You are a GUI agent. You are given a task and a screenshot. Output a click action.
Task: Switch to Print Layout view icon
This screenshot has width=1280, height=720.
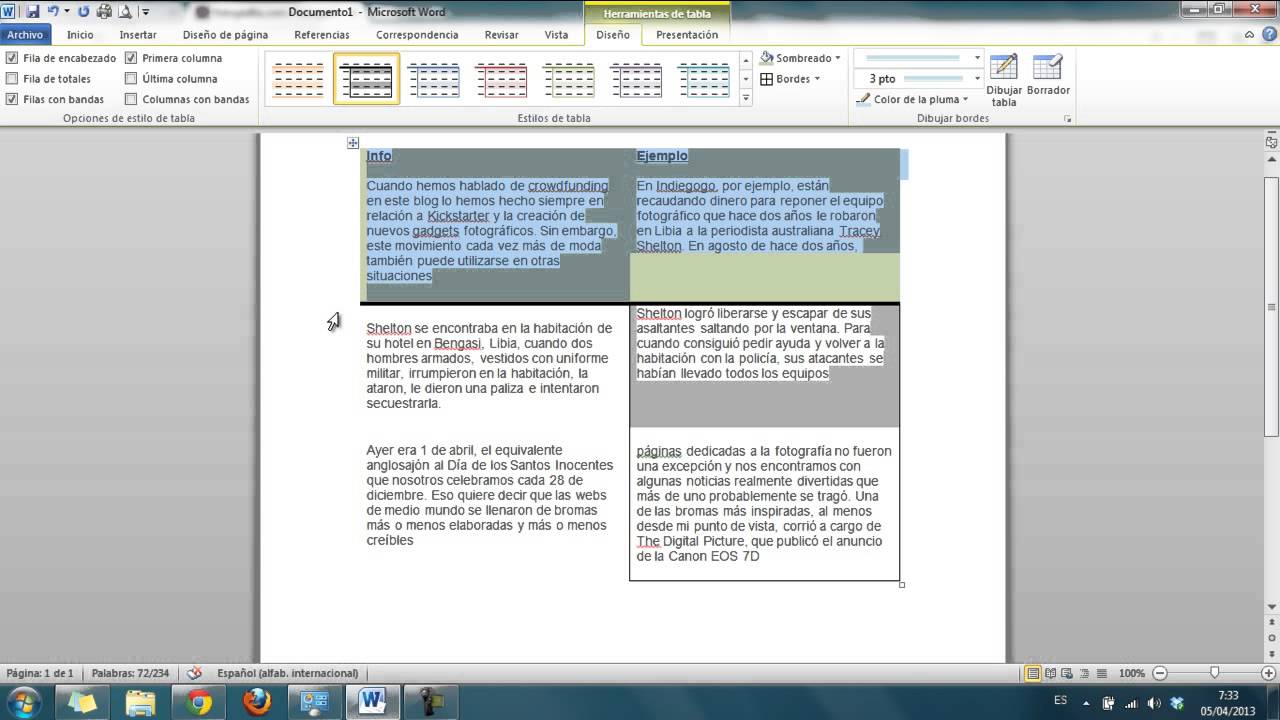click(x=1034, y=673)
